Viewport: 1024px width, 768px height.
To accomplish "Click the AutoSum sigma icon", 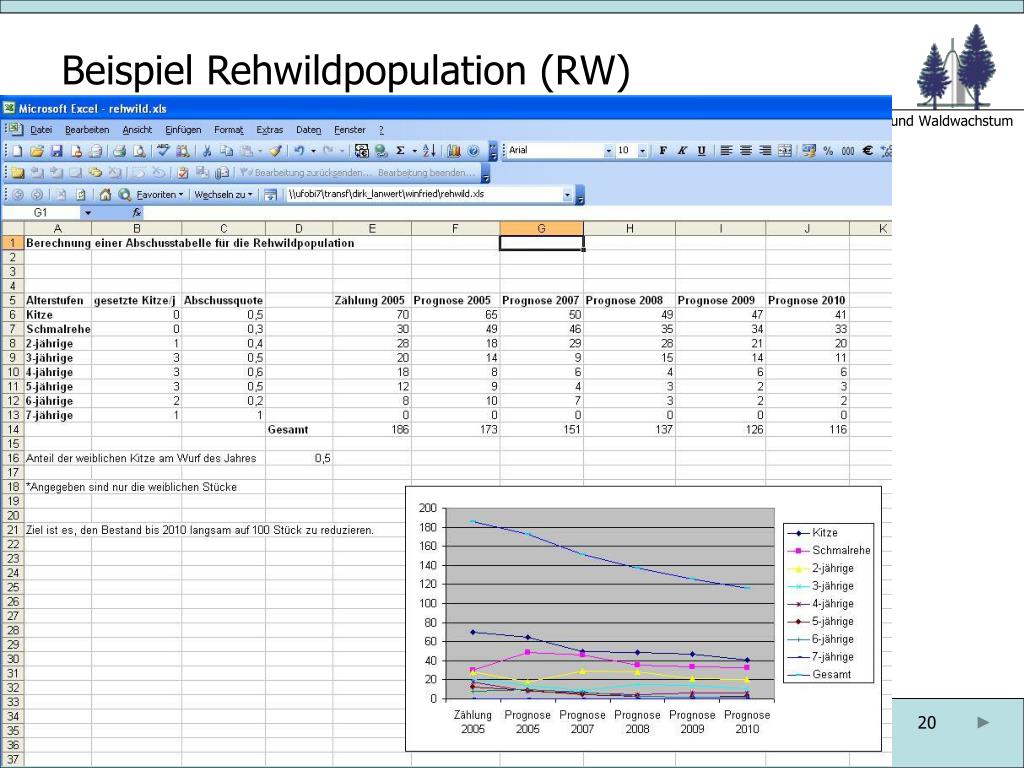I will click(x=400, y=151).
